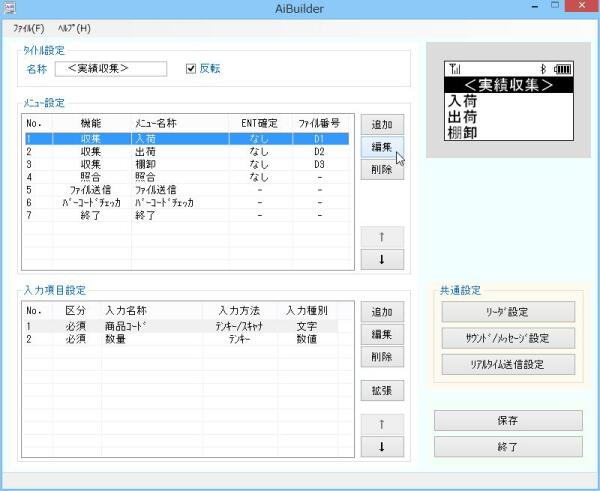Minimize the AiBuilder window
This screenshot has height=491, width=600.
coord(535,7)
